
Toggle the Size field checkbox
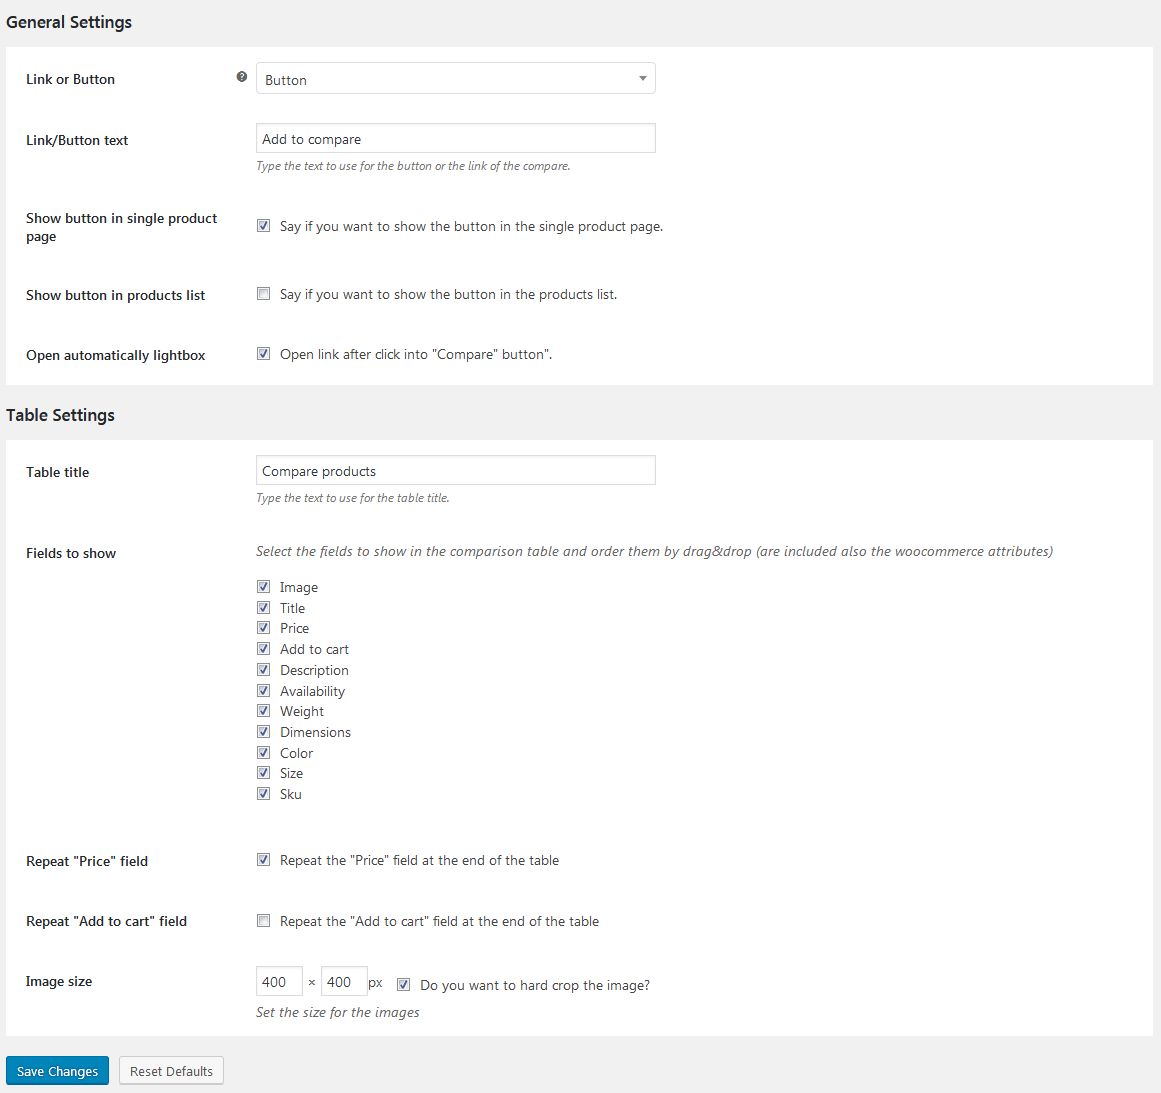pyautogui.click(x=264, y=773)
